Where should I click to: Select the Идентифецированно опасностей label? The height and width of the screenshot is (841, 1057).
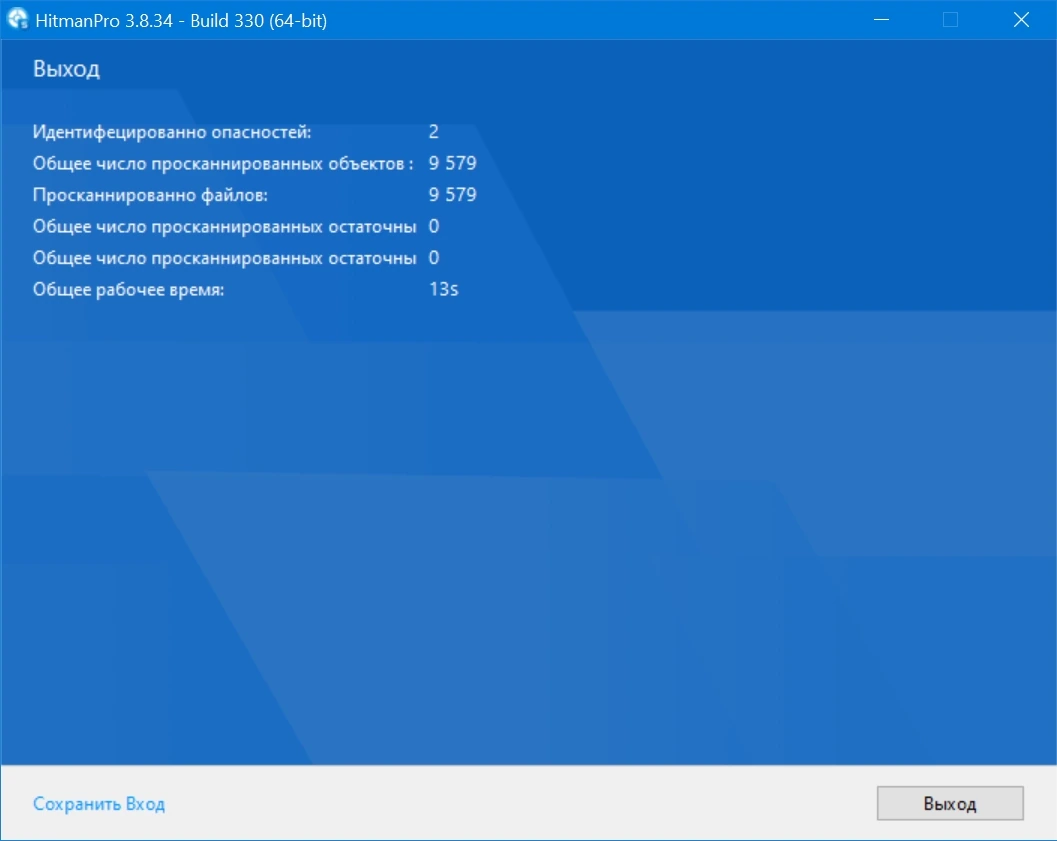[172, 132]
